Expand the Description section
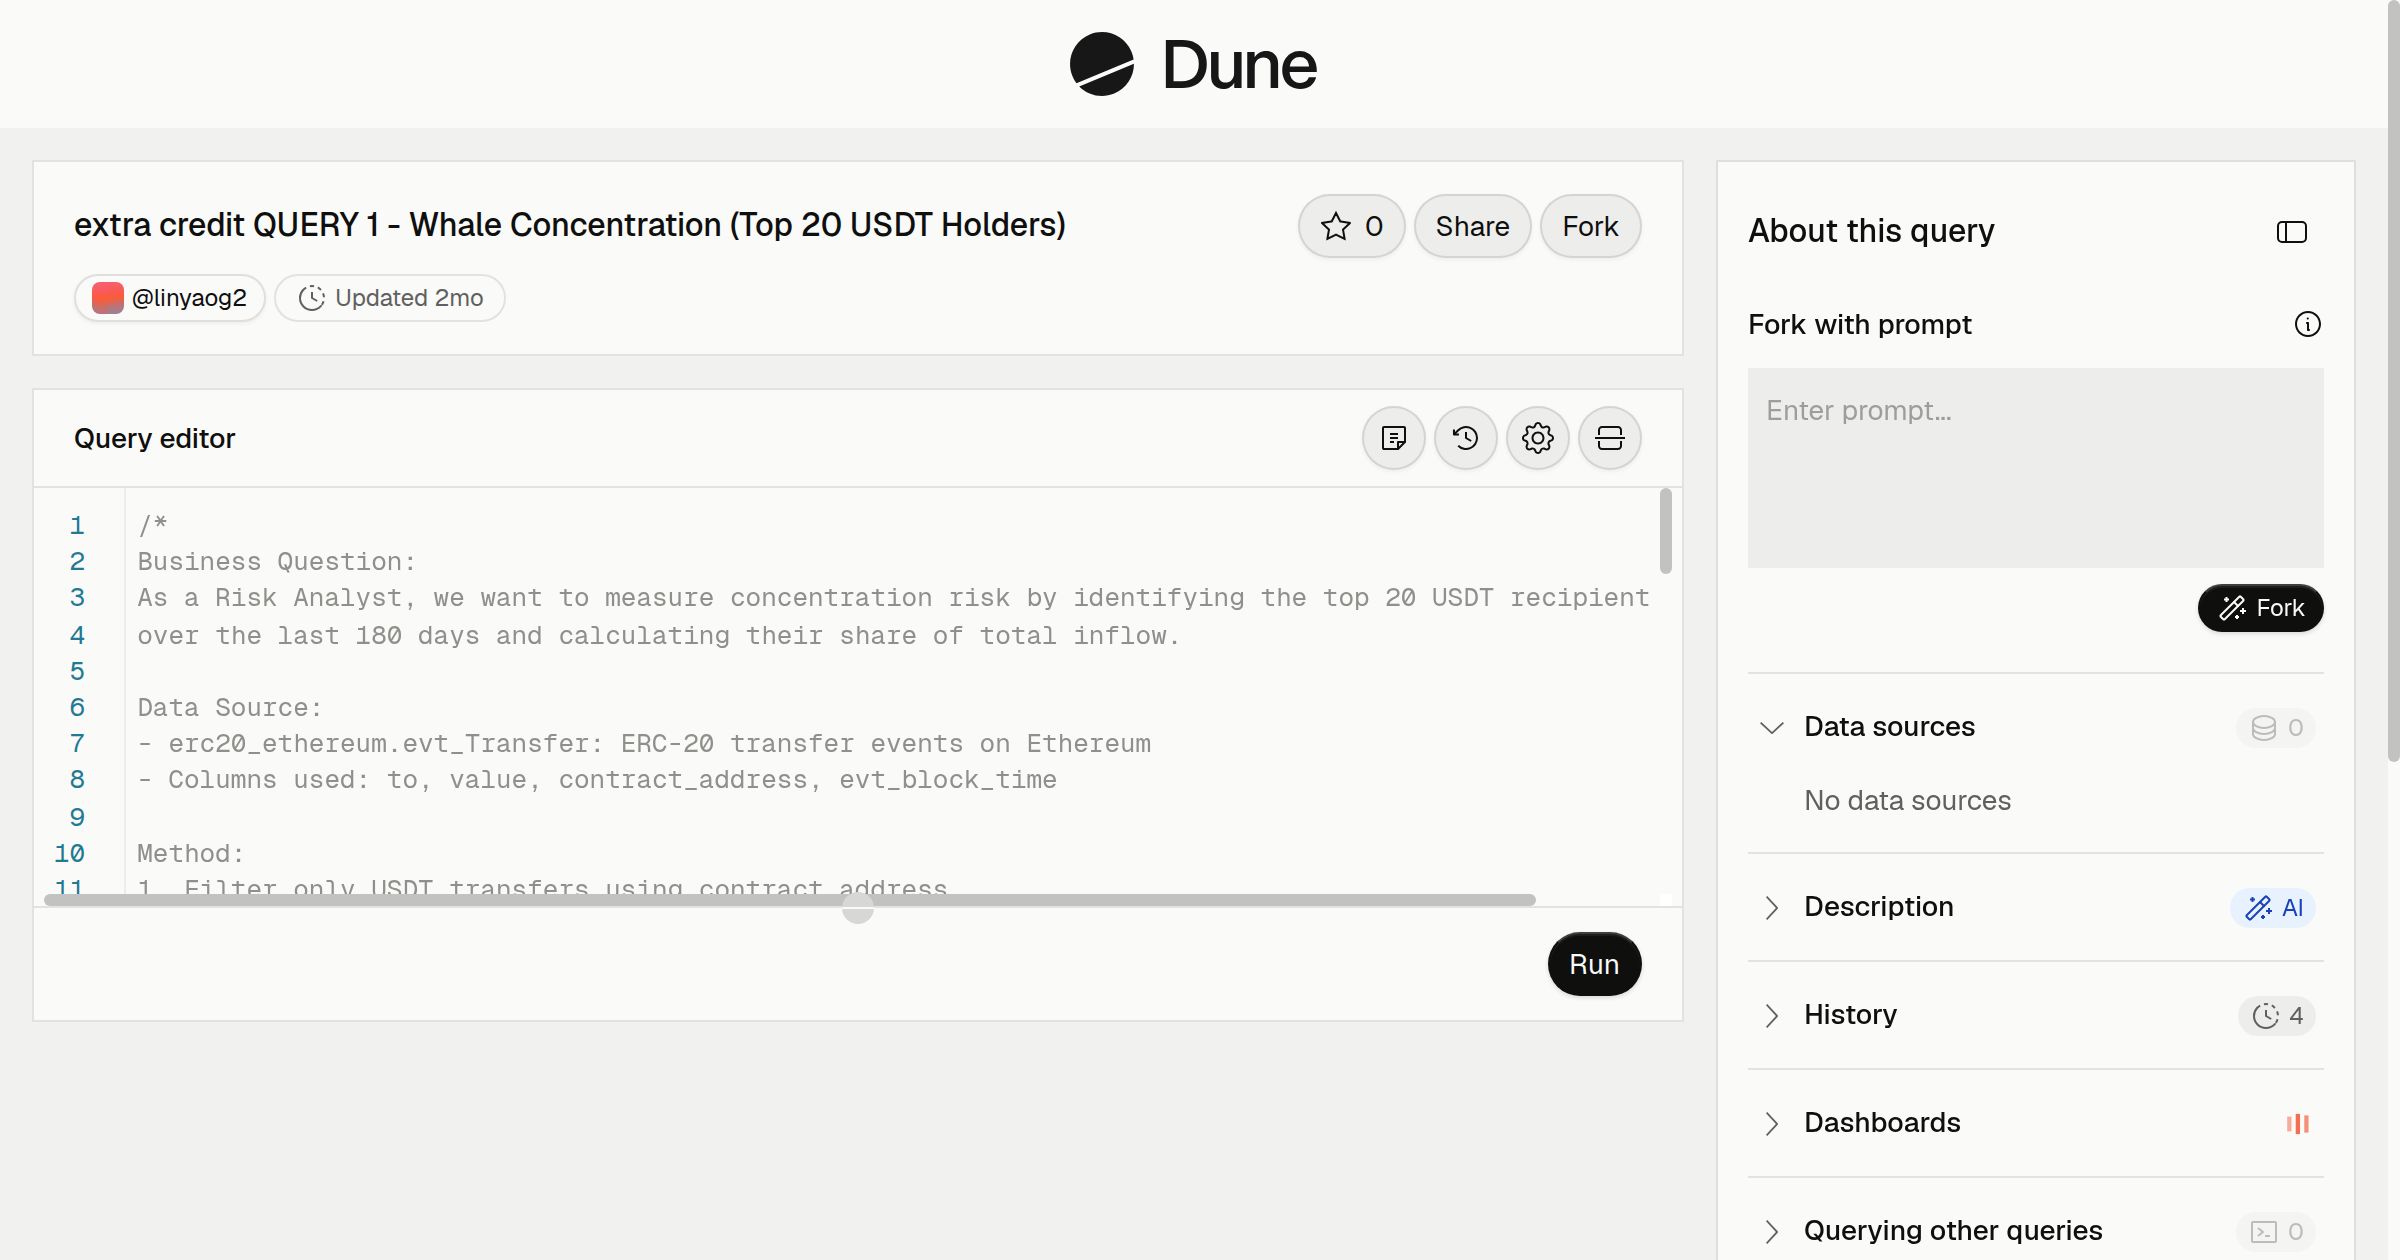Viewport: 2400px width, 1260px height. coord(1771,907)
